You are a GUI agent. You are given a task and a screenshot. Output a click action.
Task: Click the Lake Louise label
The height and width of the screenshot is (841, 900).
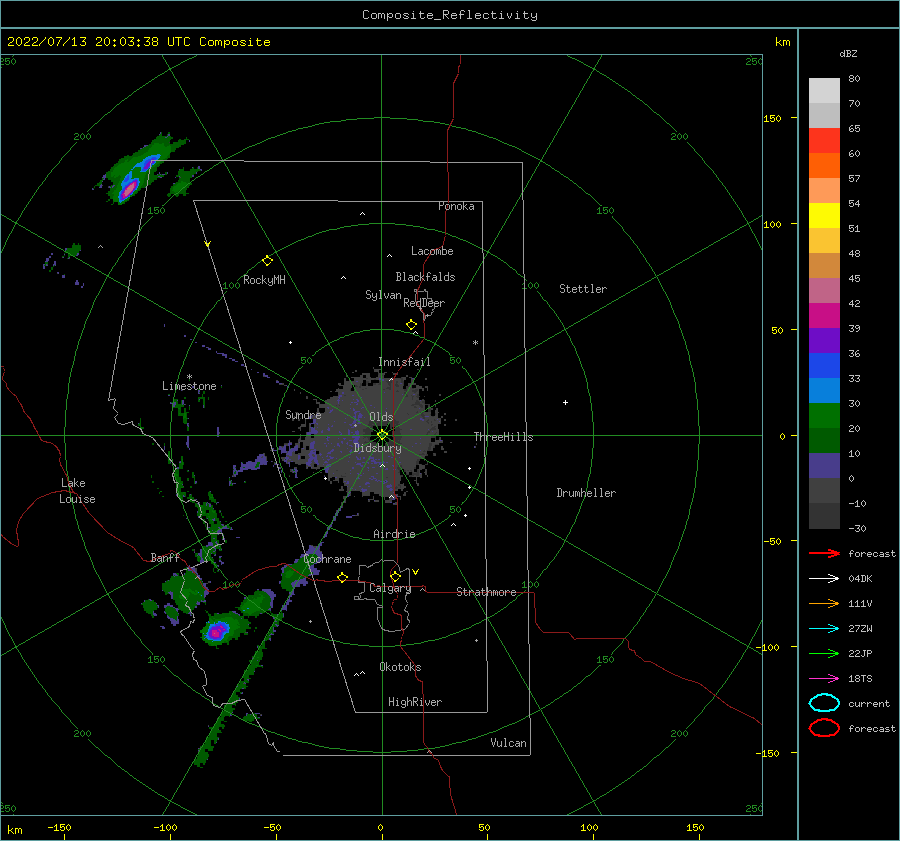tap(77, 491)
